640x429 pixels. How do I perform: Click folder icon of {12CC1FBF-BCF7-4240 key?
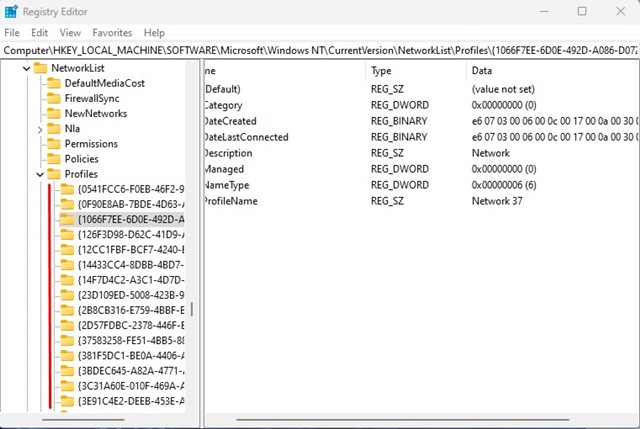click(x=67, y=249)
